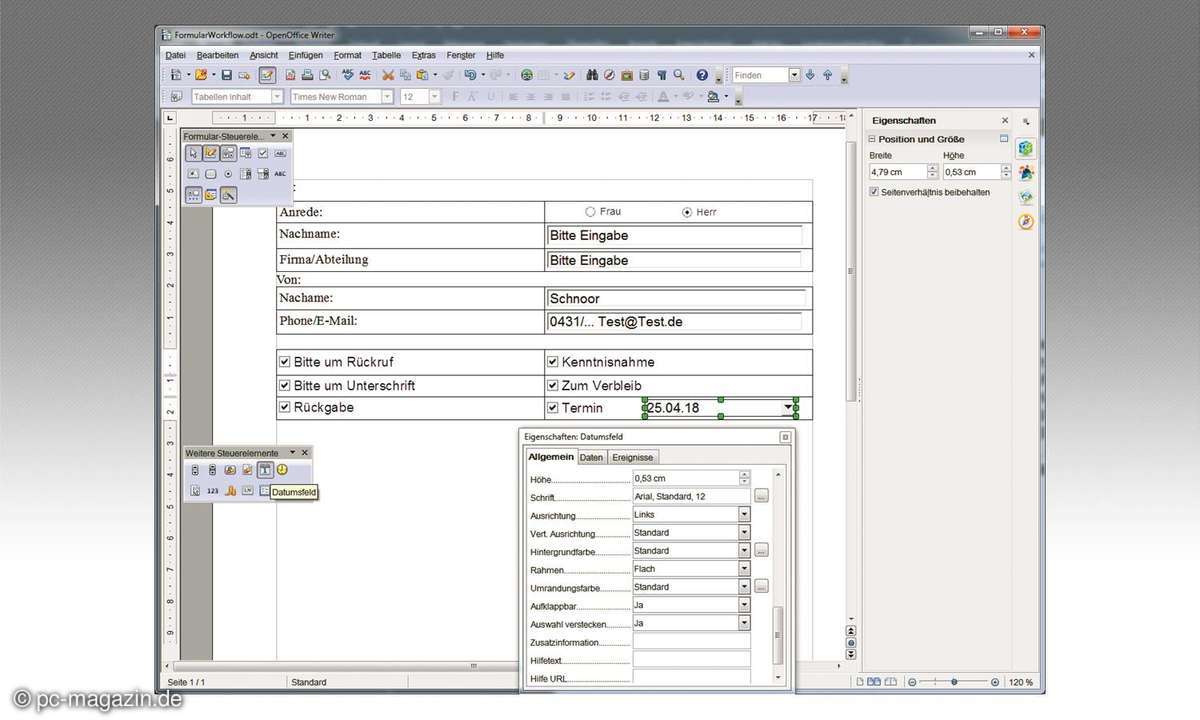Open the Times New Roman font dropdown
The height and width of the screenshot is (720, 1200).
coord(388,97)
